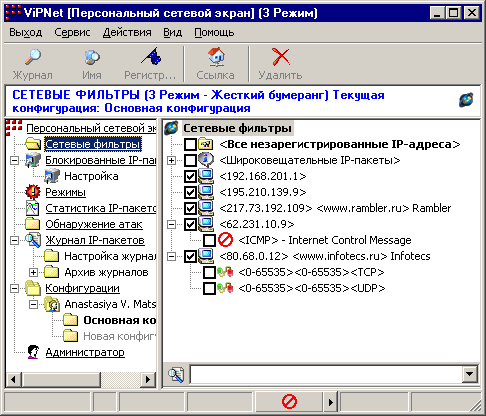Expand the Широковещательные IP-пакеты node

[171, 160]
